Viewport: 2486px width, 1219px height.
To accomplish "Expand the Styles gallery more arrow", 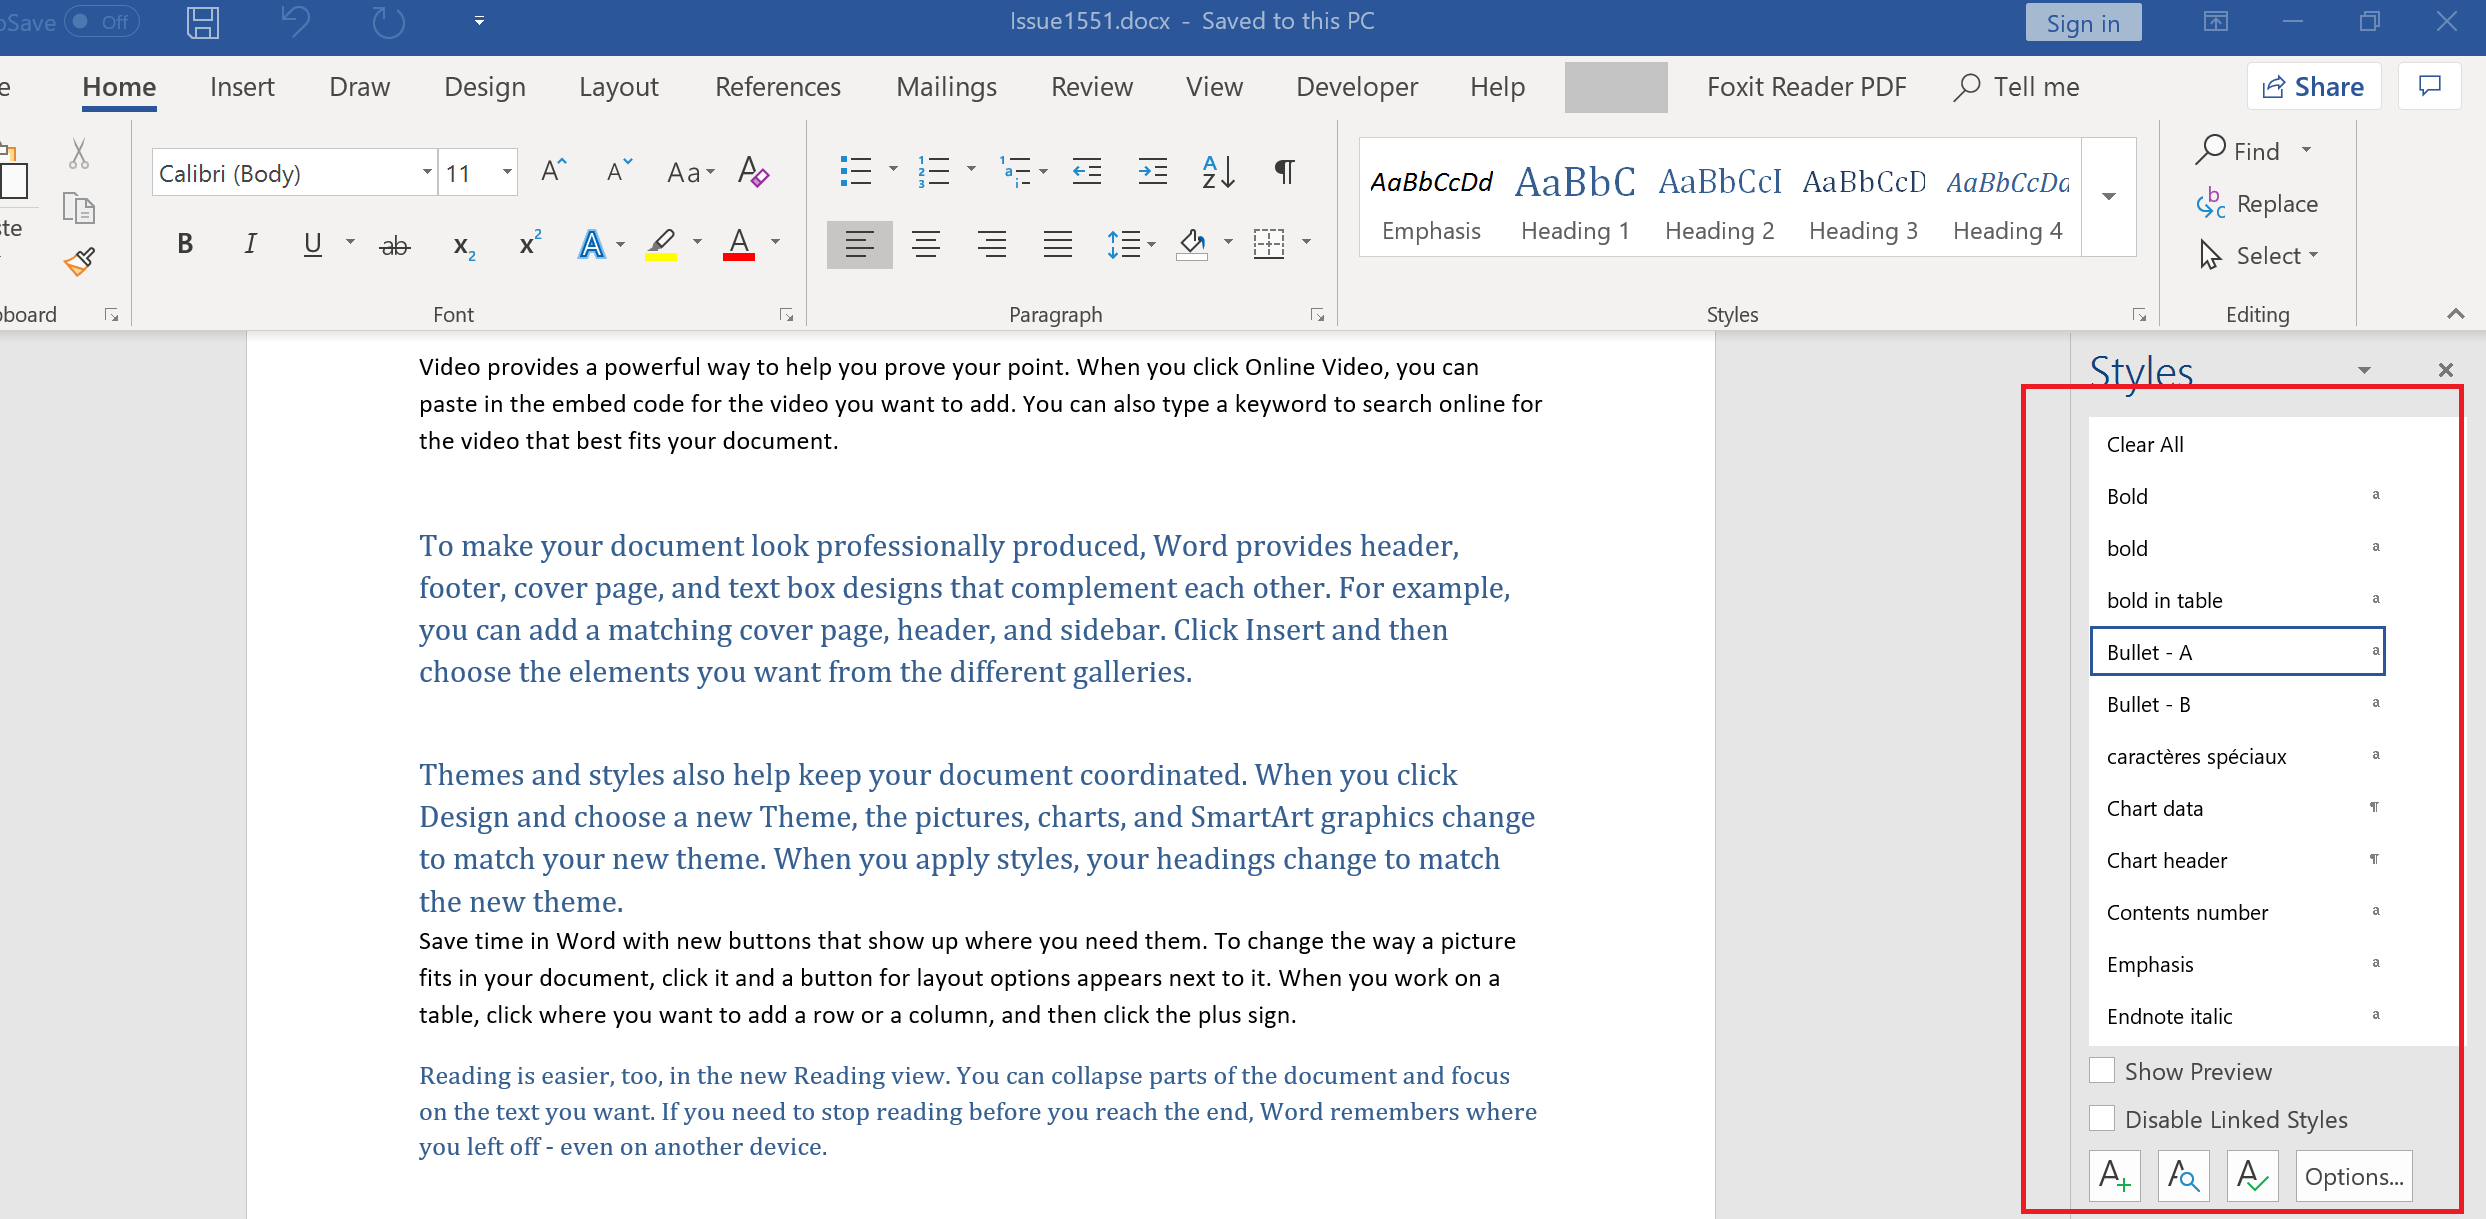I will click(2109, 197).
